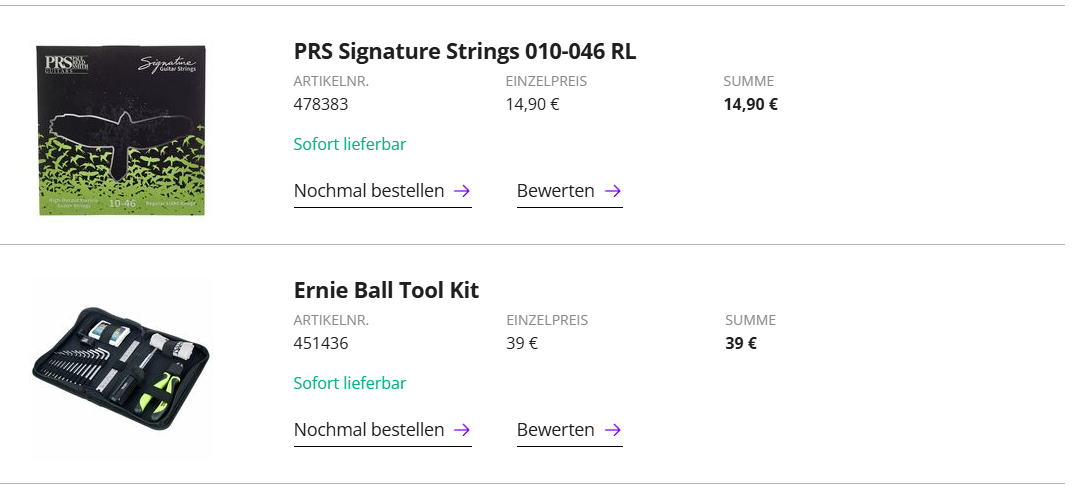Screen dimensions: 1073x489
Task: Click arrow icon beside PRS strings Nochmal bestellen
Action: coord(462,191)
